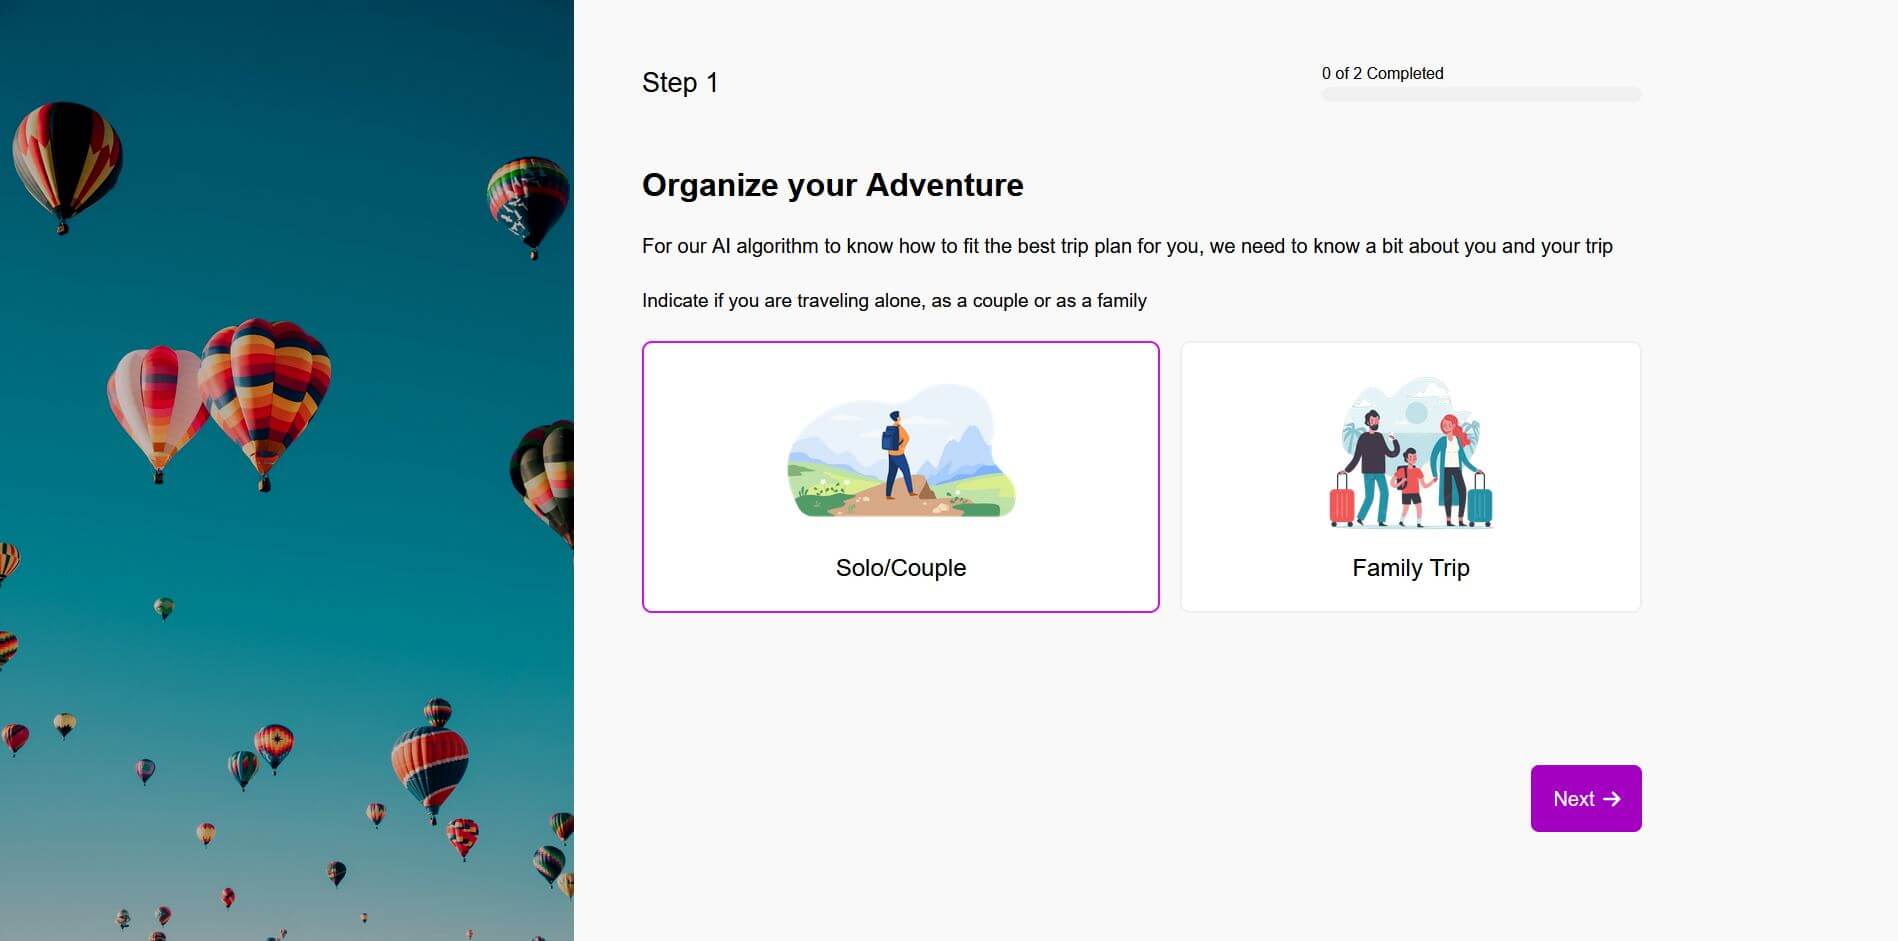
Task: Click the Family Trip text label
Action: [1410, 568]
